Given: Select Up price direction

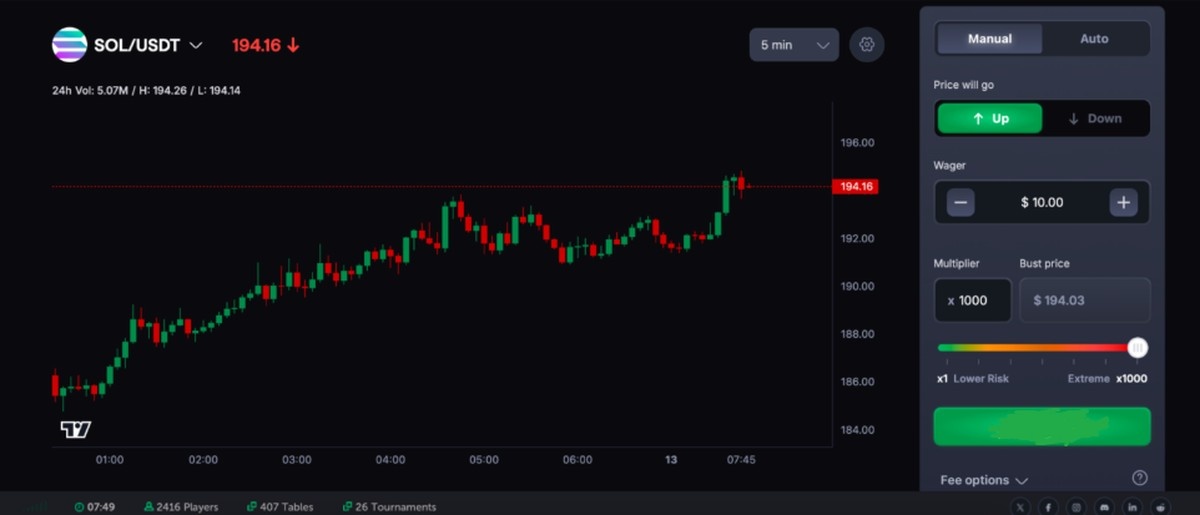Looking at the screenshot, I should [x=990, y=118].
